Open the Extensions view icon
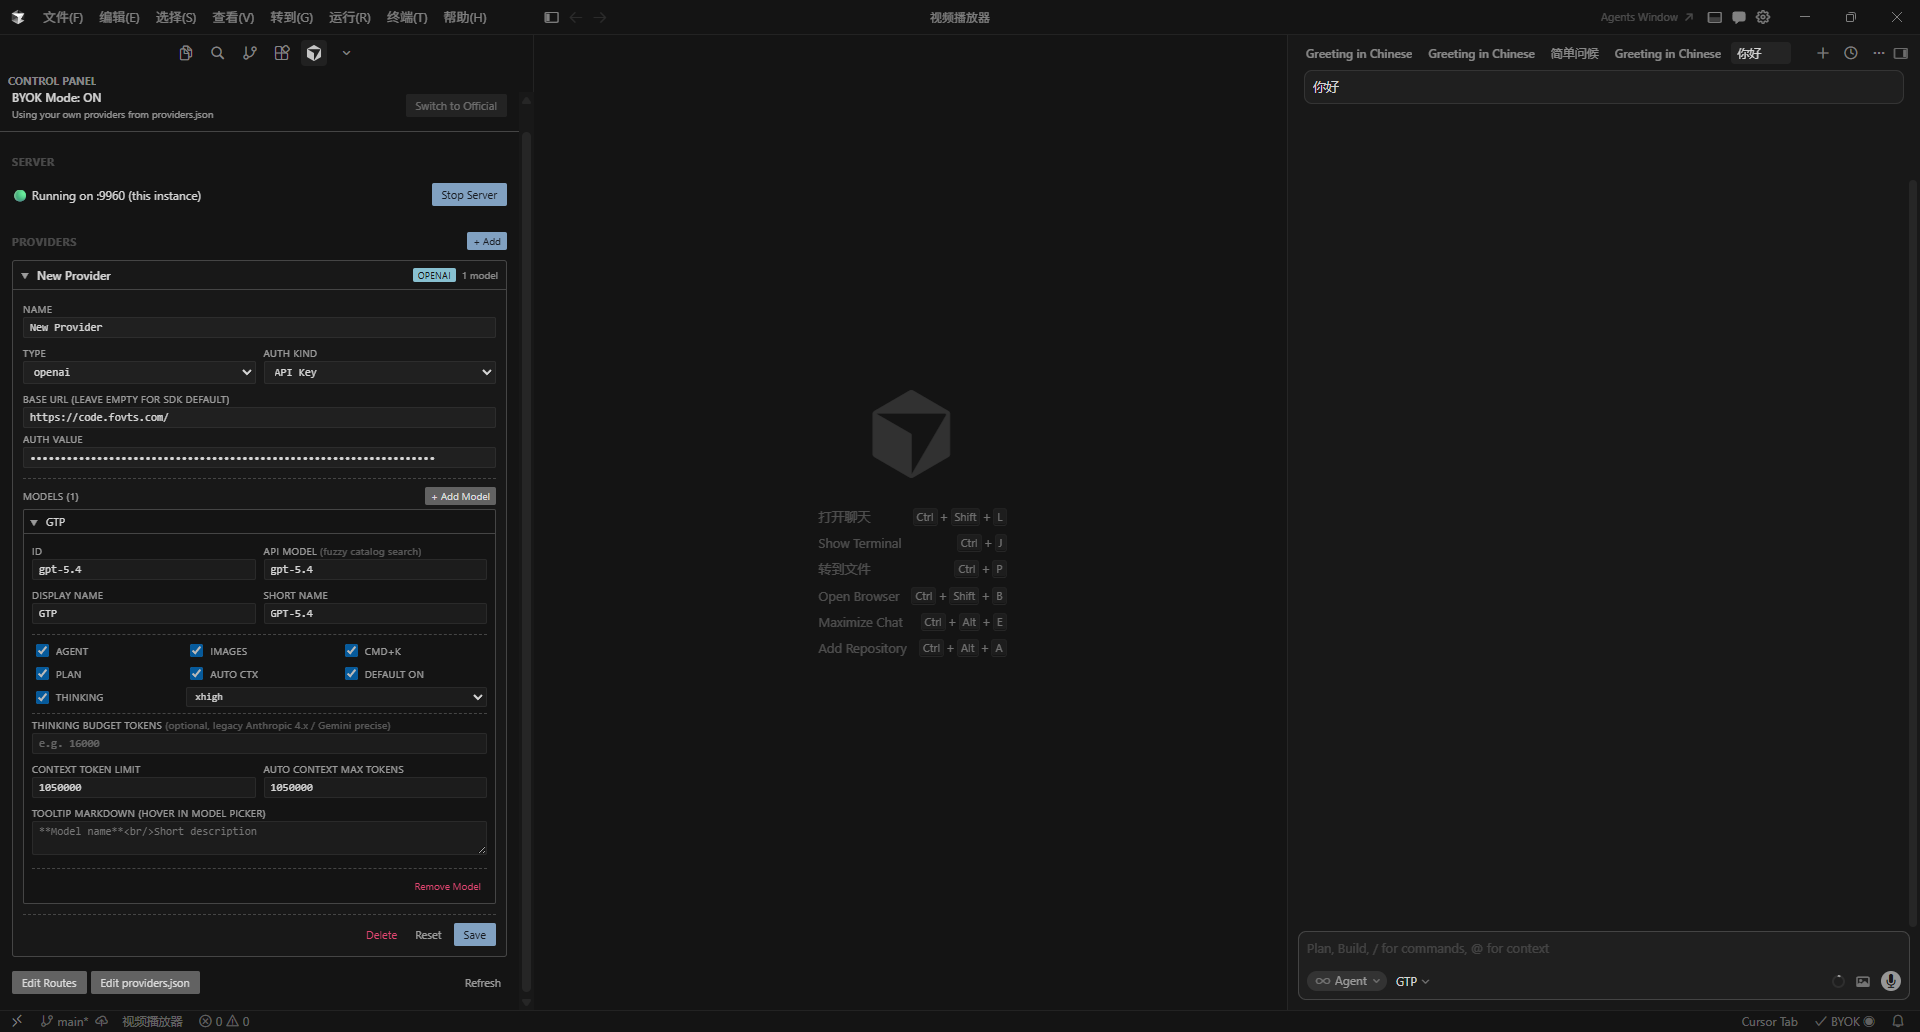The width and height of the screenshot is (1920, 1032). tap(282, 53)
